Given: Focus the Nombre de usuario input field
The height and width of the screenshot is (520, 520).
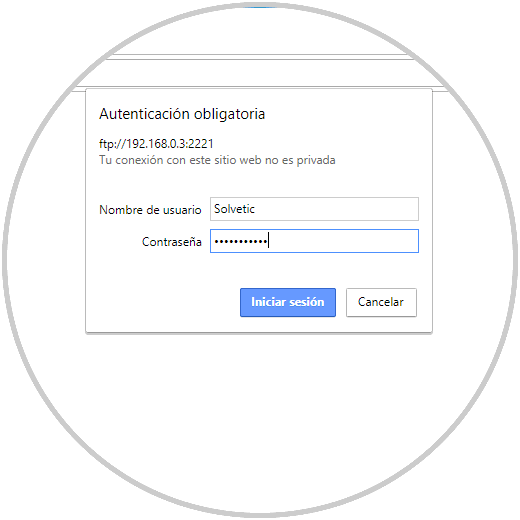Looking at the screenshot, I should pyautogui.click(x=314, y=209).
